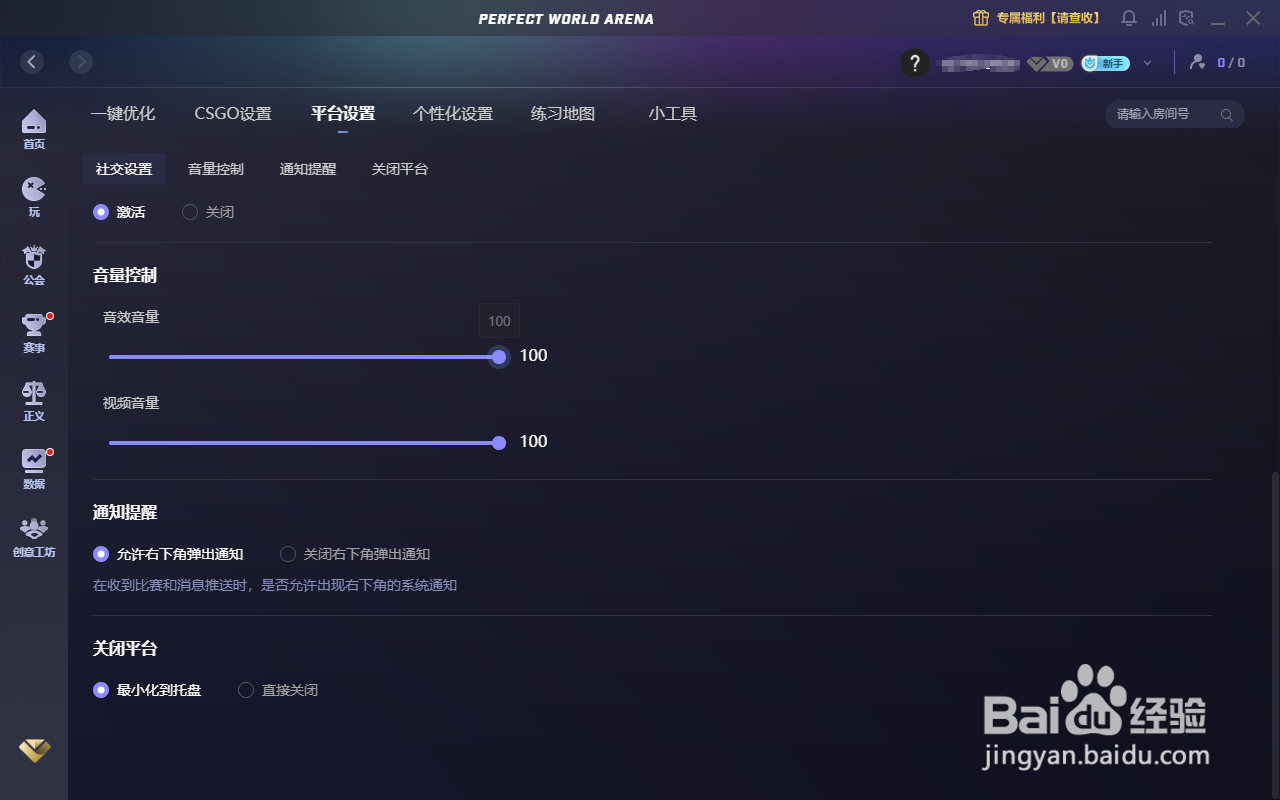
Task: Click the 通知提醒 section heading
Action: (125, 512)
